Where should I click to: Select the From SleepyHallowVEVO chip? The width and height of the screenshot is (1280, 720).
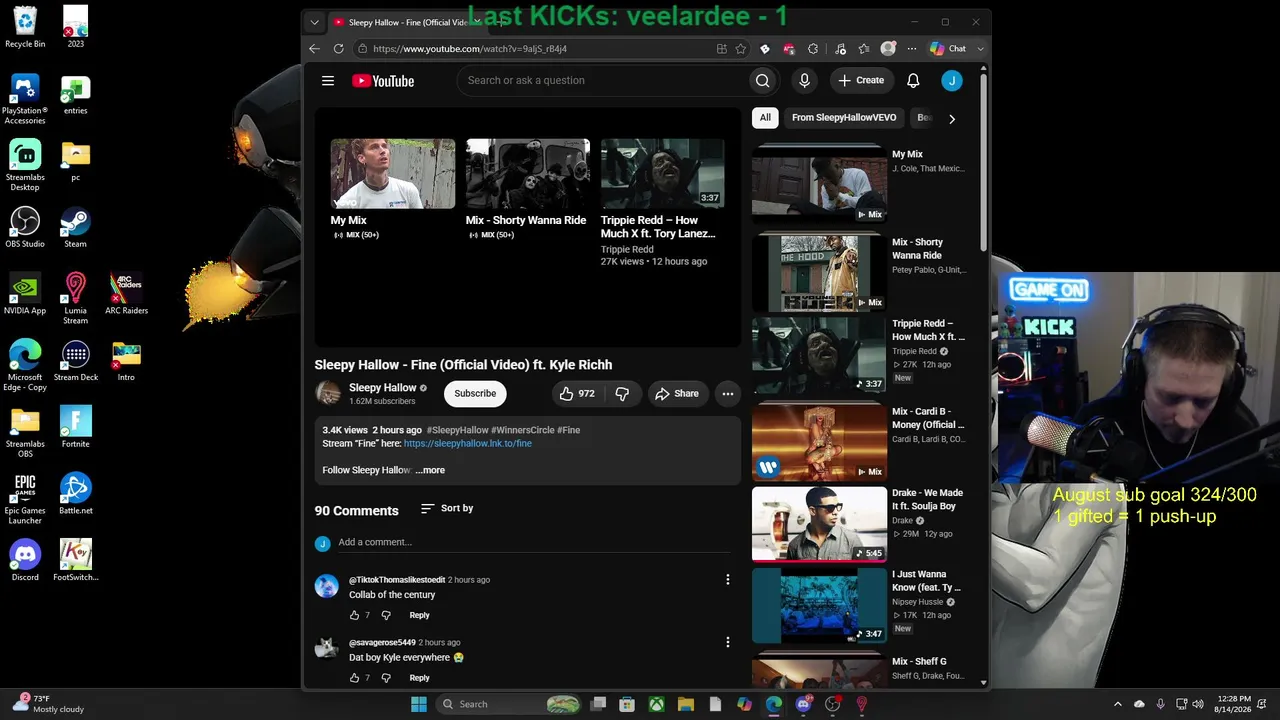tap(844, 118)
